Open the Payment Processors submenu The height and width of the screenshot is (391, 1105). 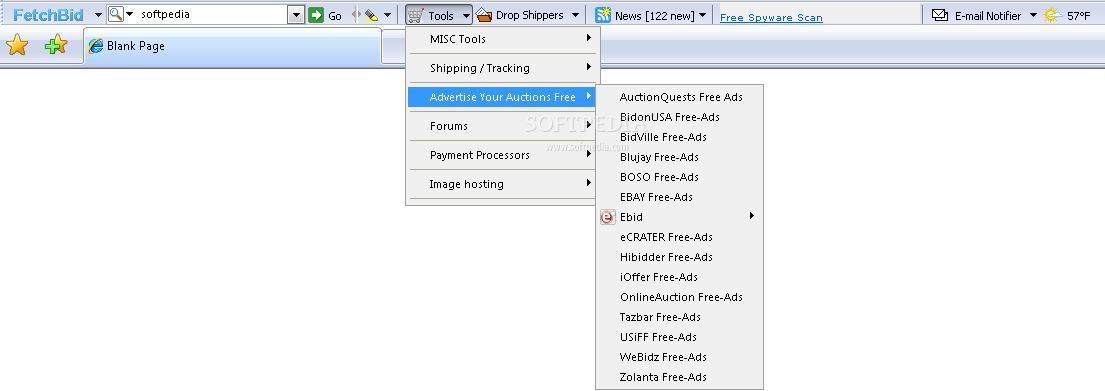pos(502,154)
